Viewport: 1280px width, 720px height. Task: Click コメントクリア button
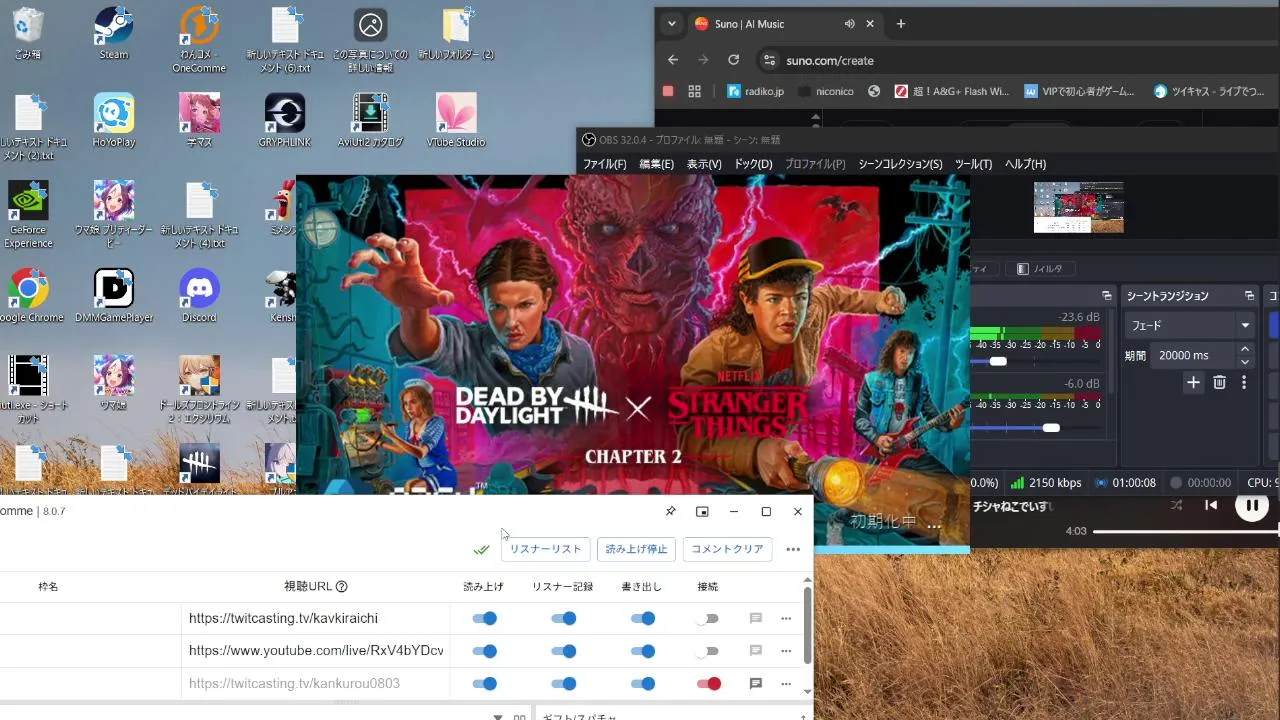(727, 549)
